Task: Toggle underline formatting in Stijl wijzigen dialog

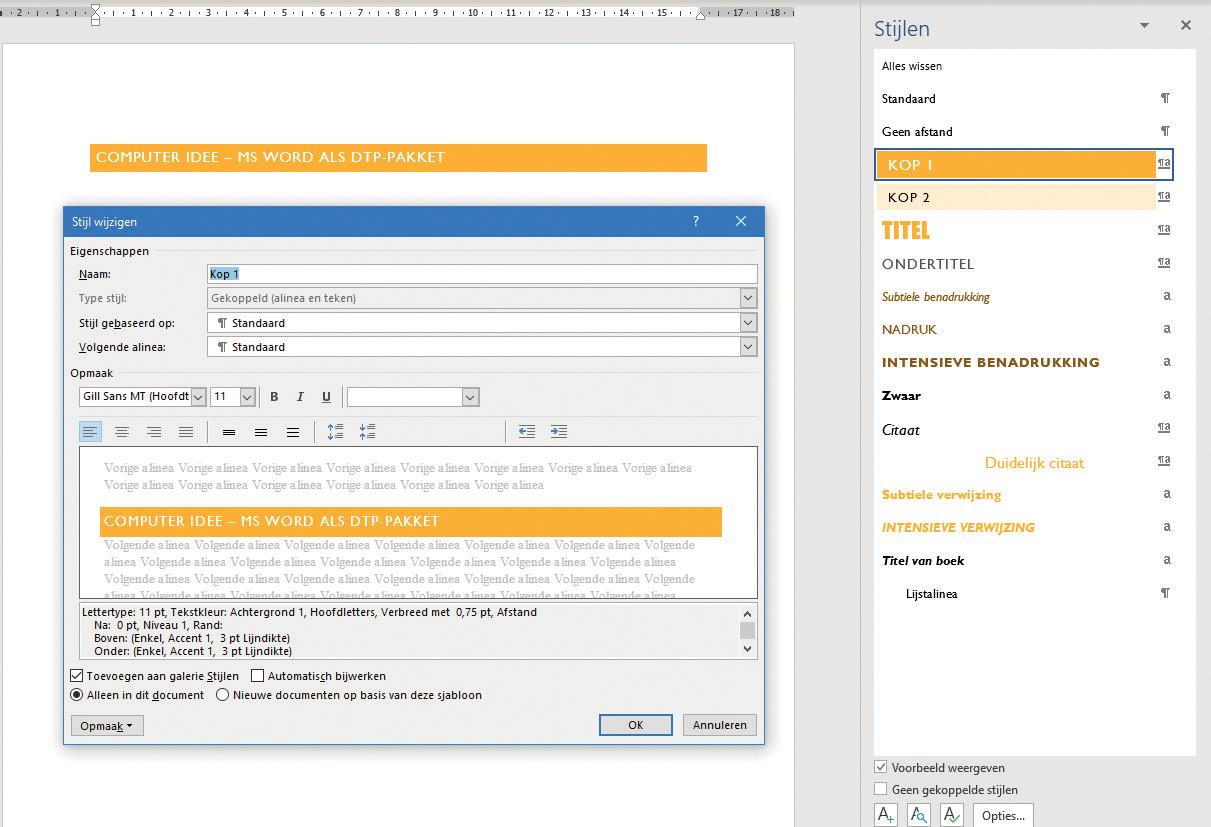Action: pos(326,397)
